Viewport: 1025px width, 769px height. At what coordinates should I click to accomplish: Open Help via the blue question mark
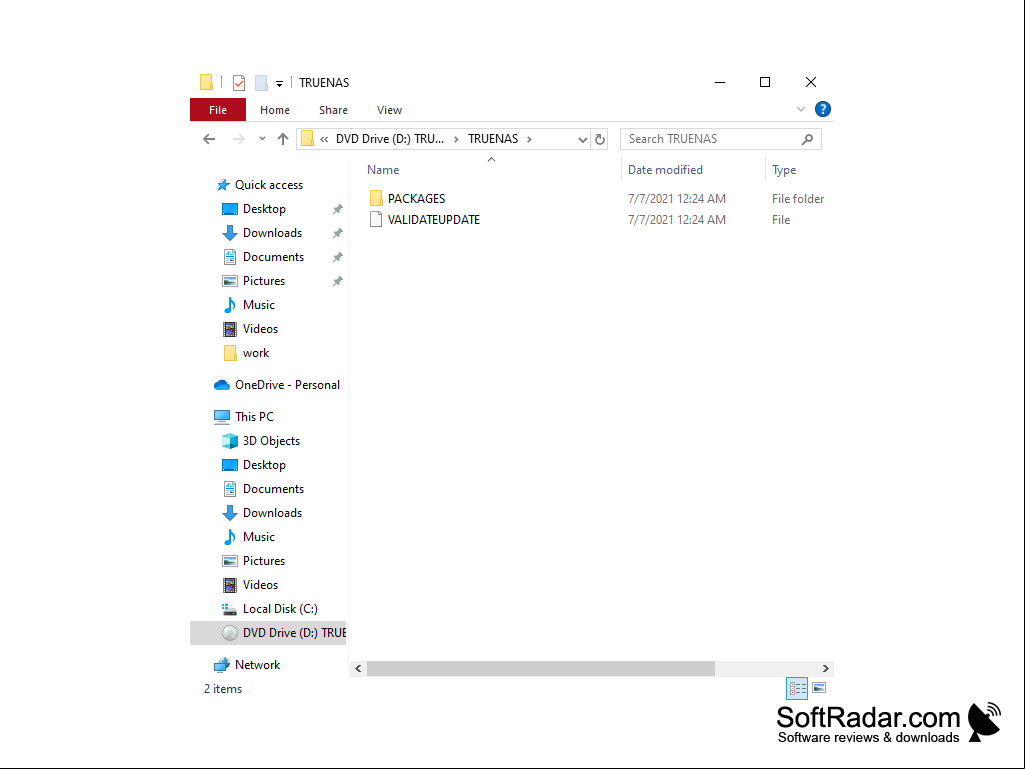coord(822,109)
